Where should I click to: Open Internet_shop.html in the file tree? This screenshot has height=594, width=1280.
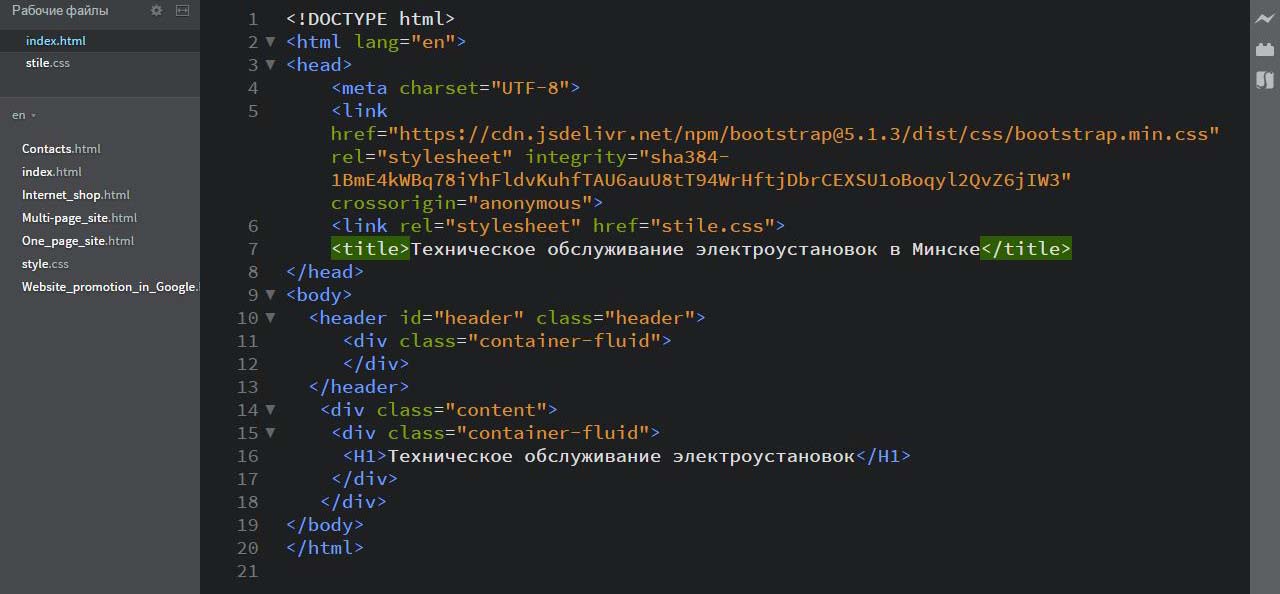[x=76, y=195]
